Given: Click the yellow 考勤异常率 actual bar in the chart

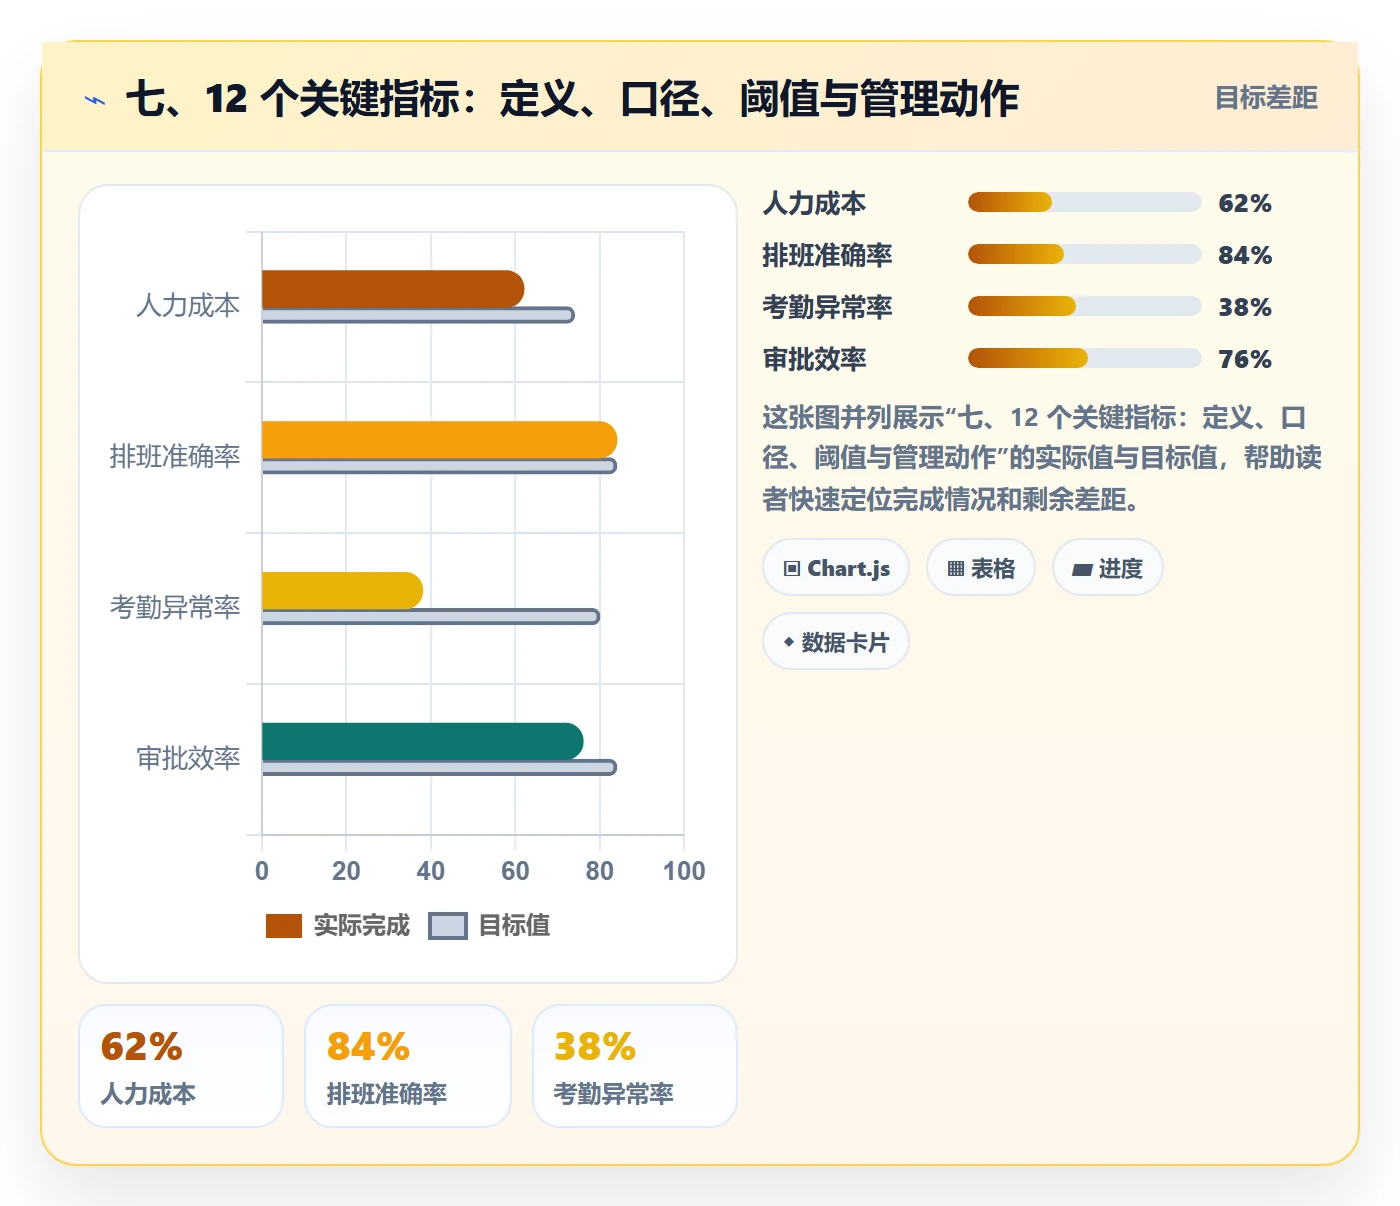Looking at the screenshot, I should (x=342, y=591).
